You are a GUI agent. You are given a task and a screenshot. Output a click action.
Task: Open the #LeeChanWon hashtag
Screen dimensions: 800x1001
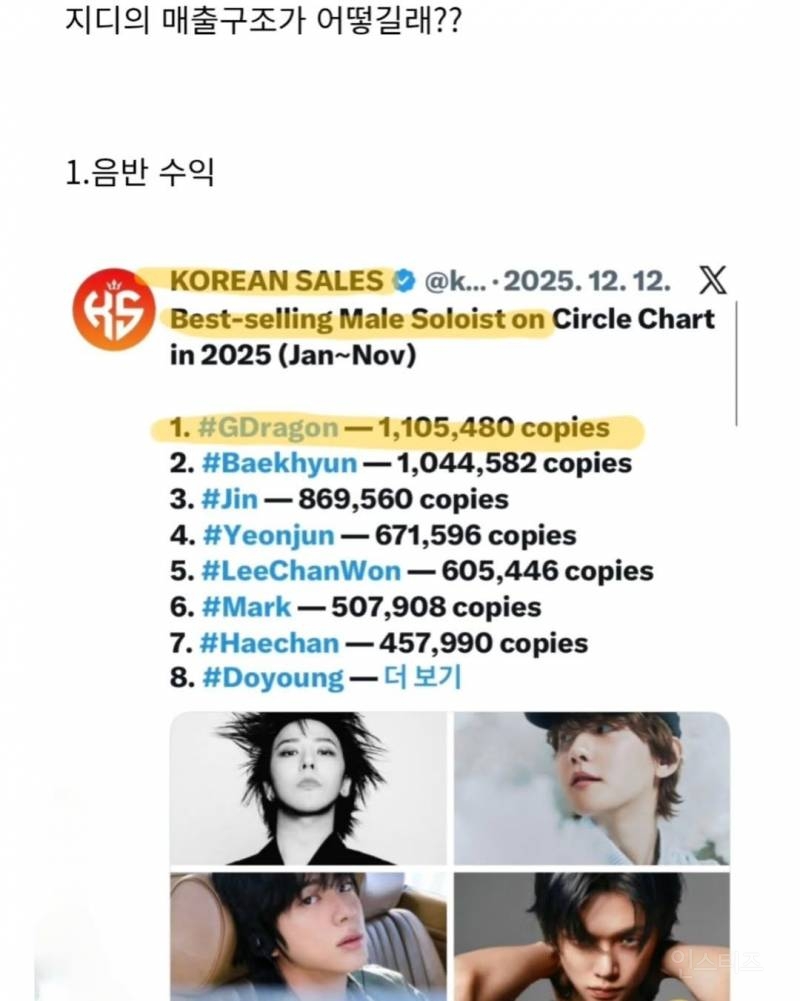tap(301, 571)
